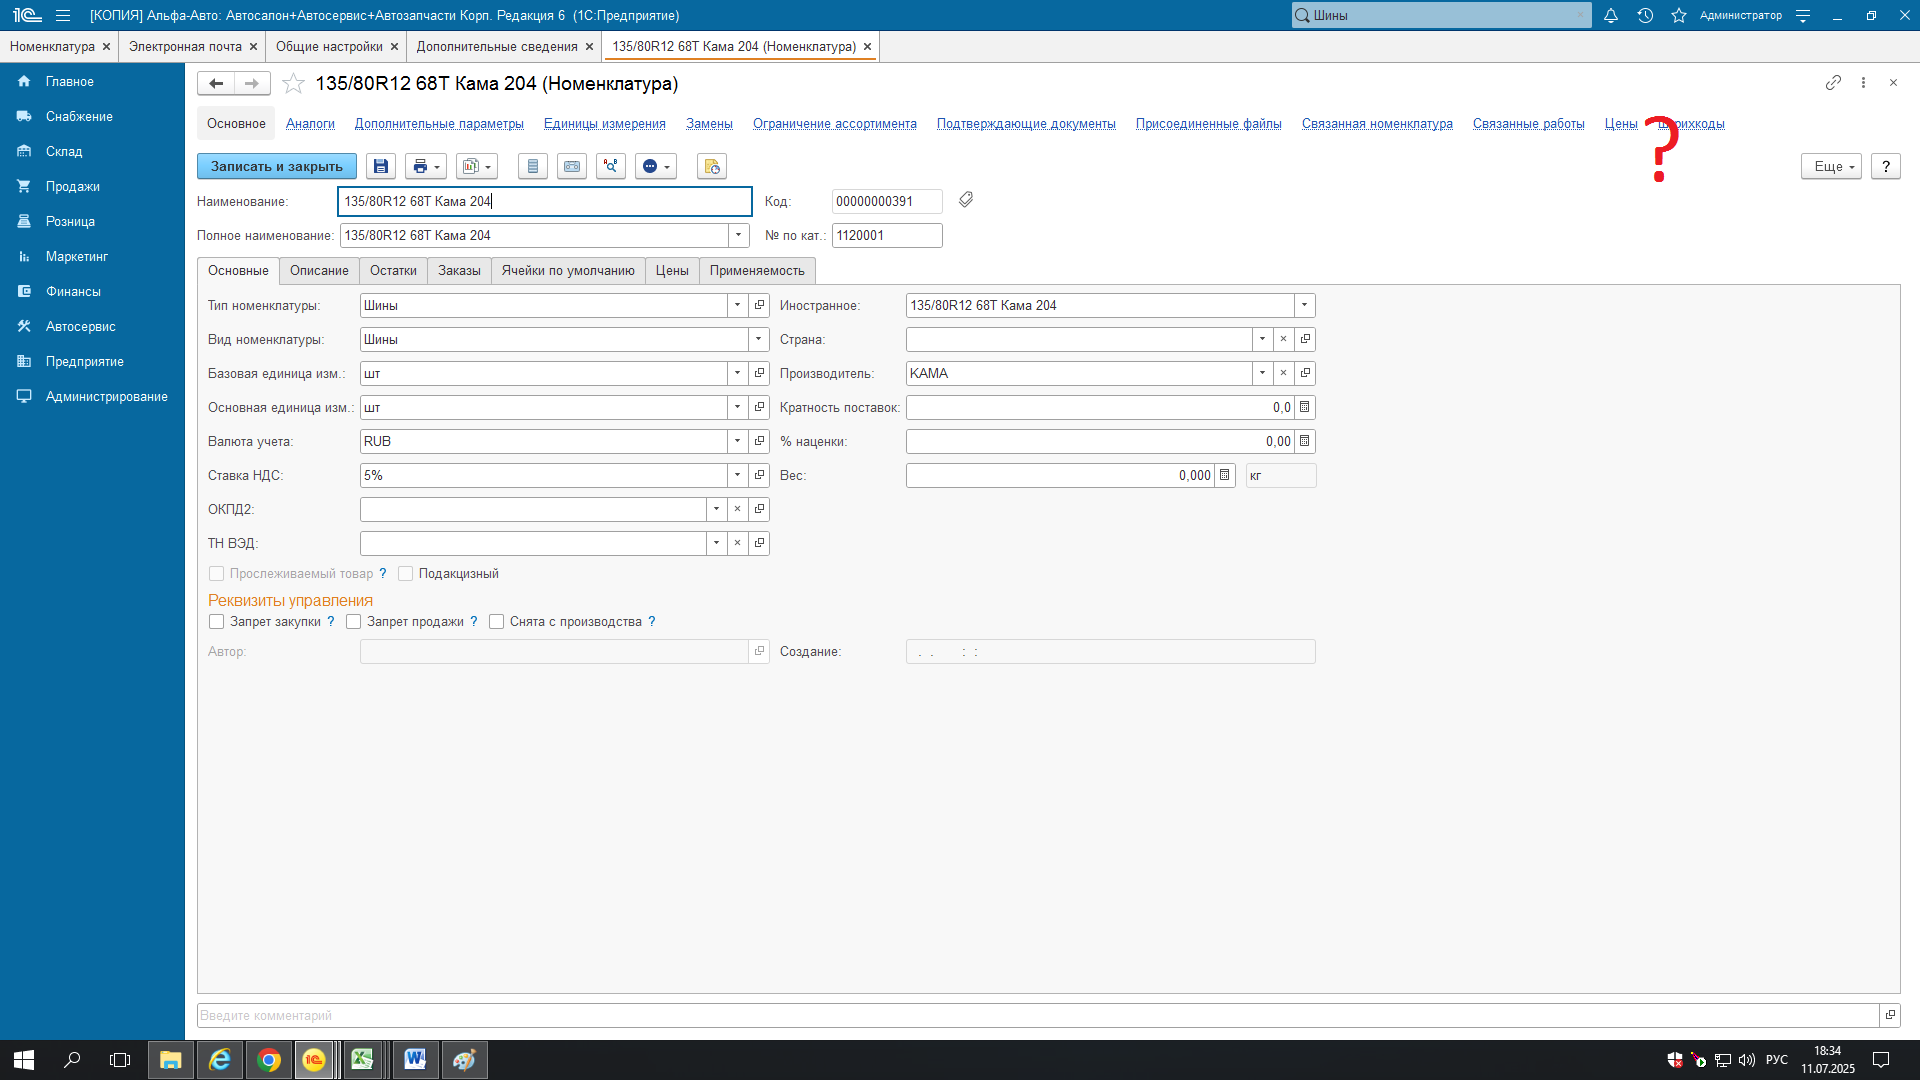1920x1080 pixels.
Task: Click the catalog card toolbar icon
Action: tap(572, 166)
